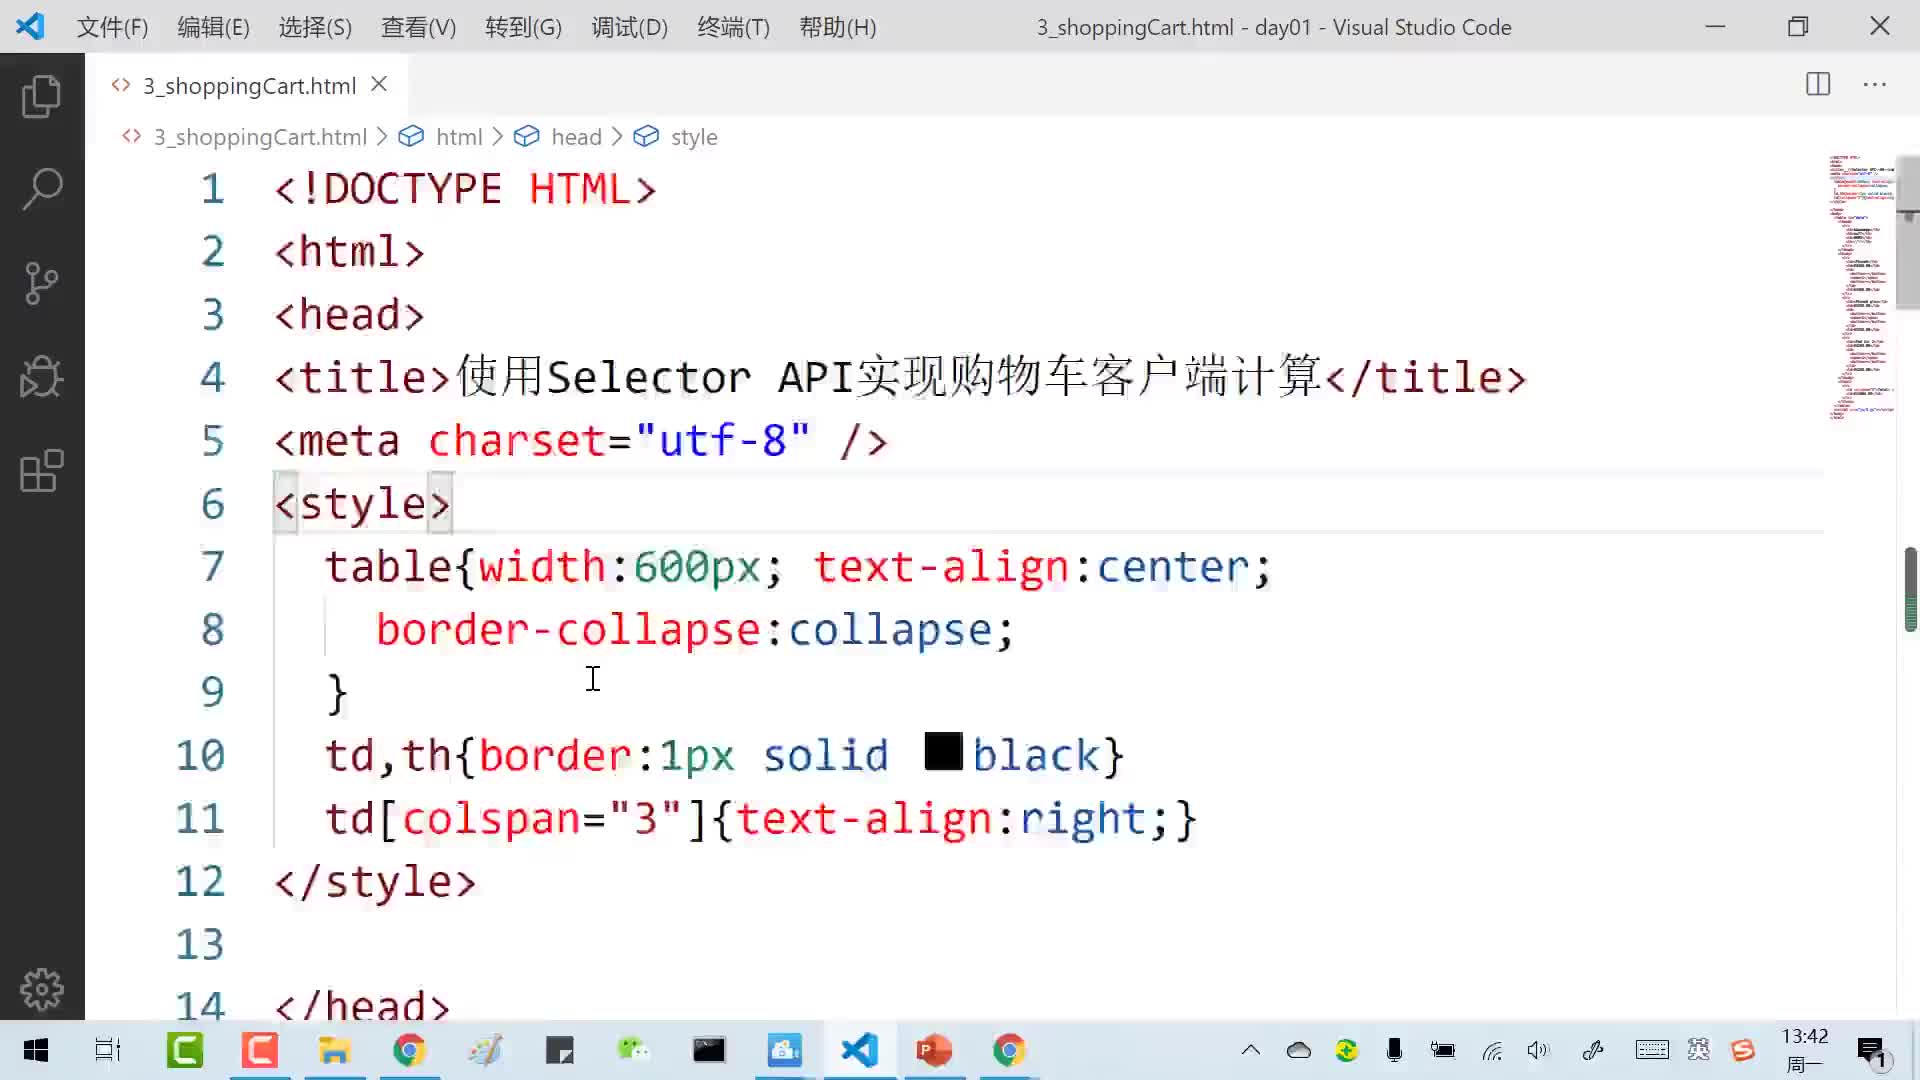Click the td[colspan="3"] selector on line 11
The height and width of the screenshot is (1080, 1920).
(x=517, y=819)
